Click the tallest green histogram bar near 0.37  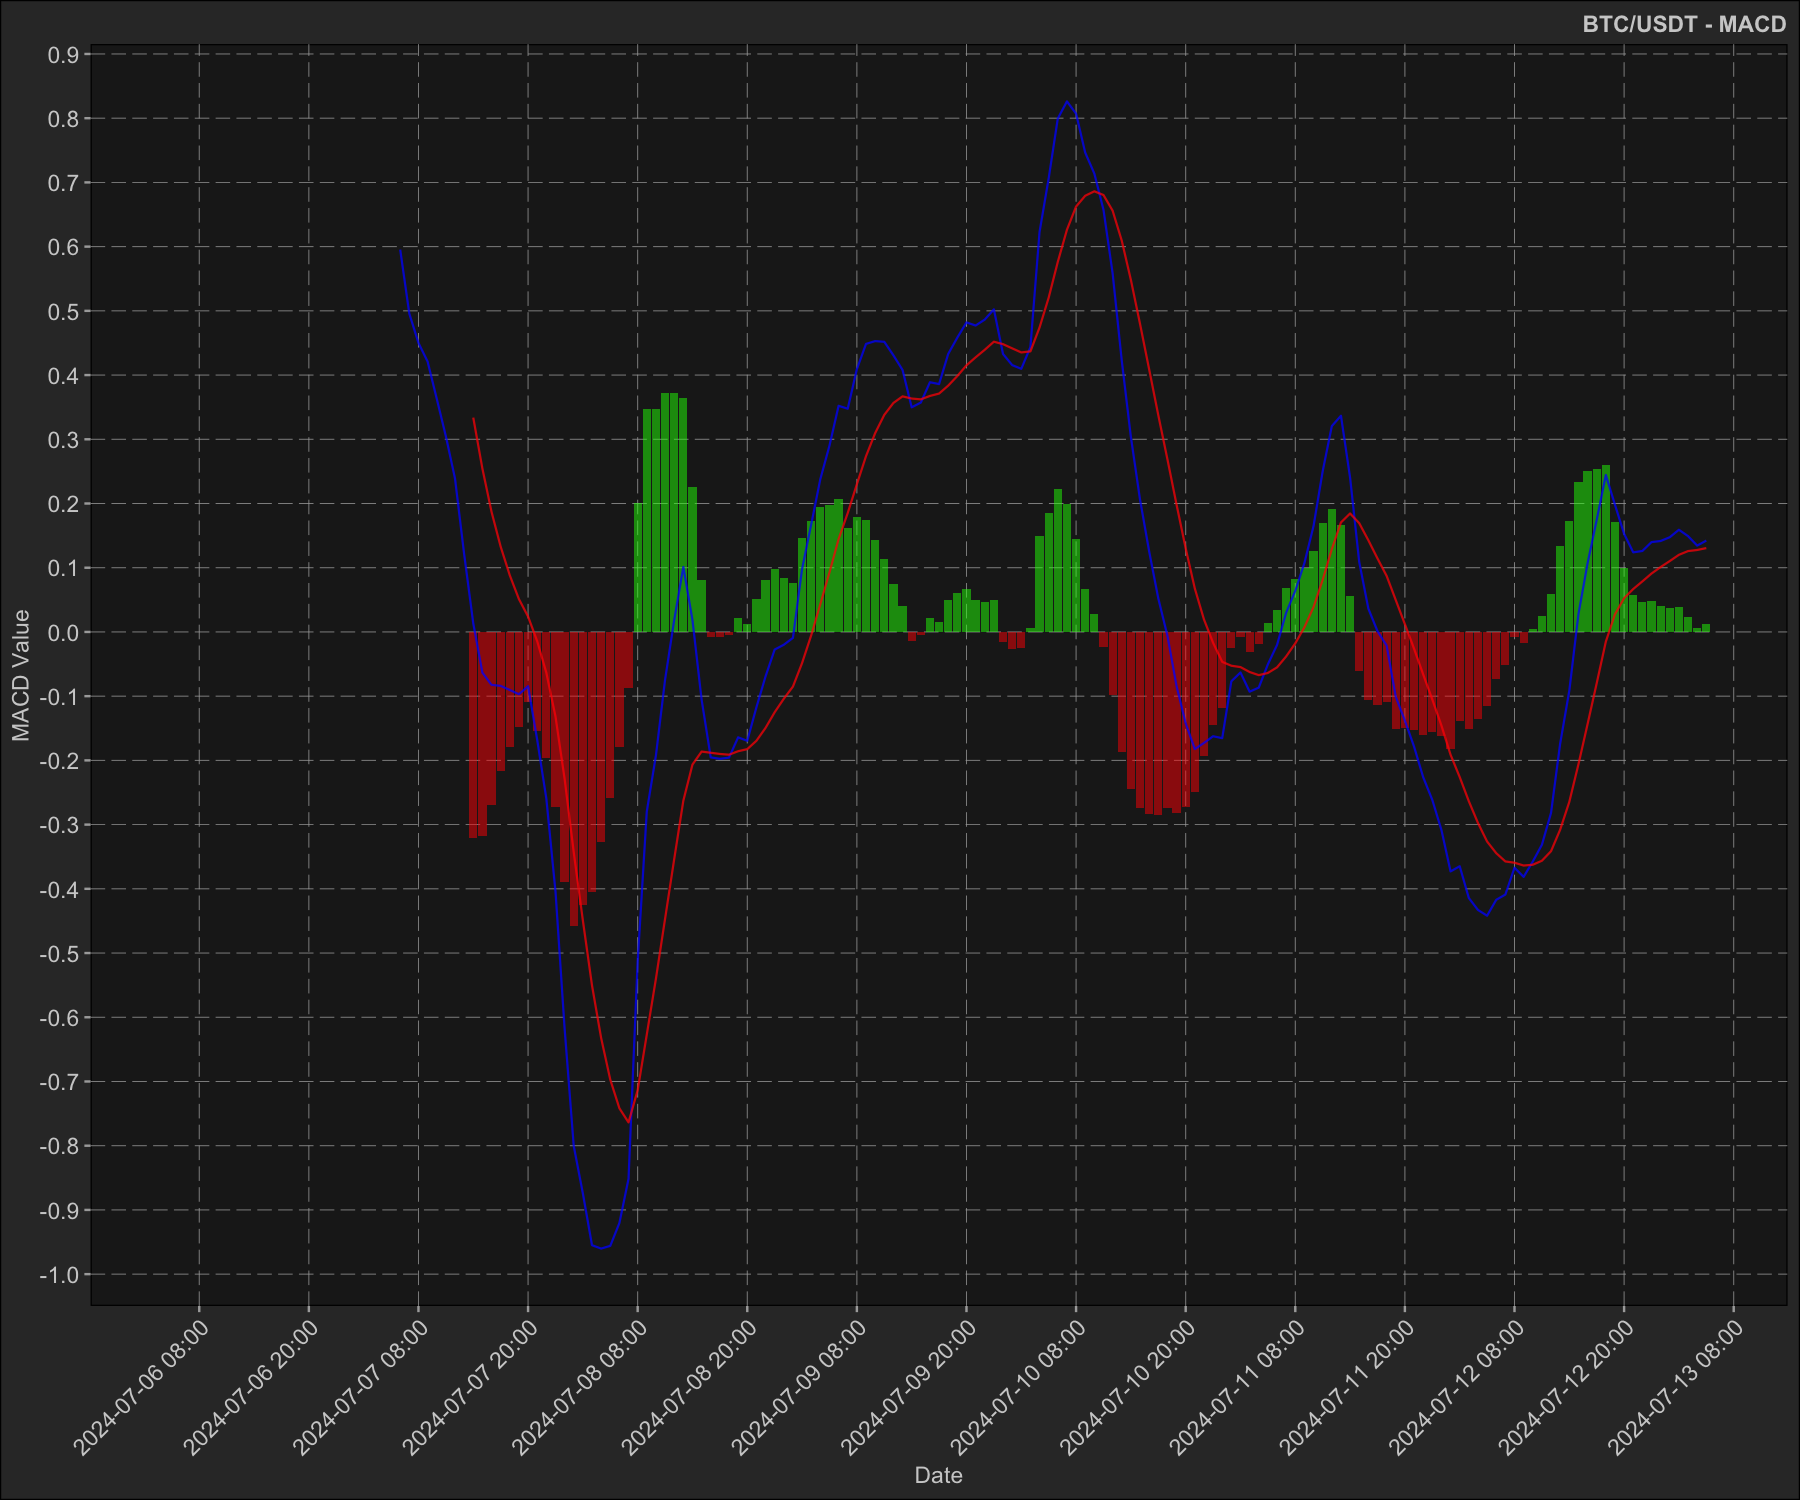pos(669,512)
